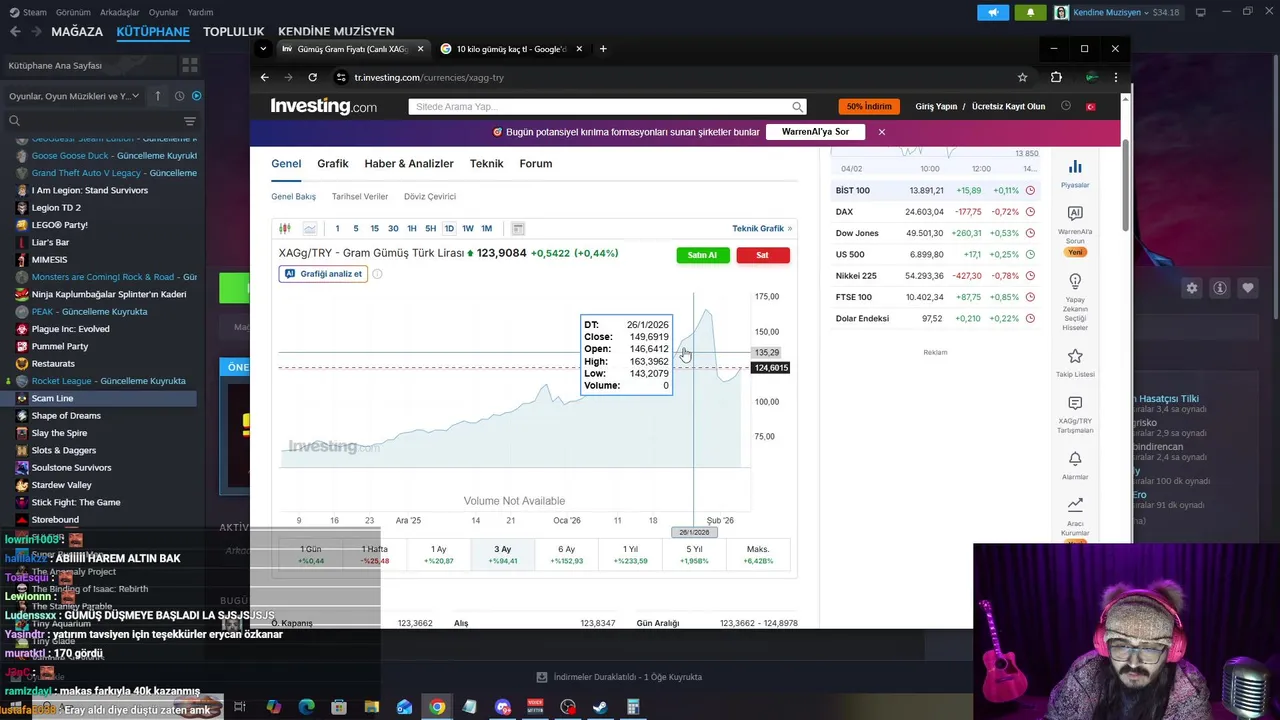This screenshot has width=1280, height=720.
Task: Open Steam TOPLULUK menu
Action: pyautogui.click(x=234, y=32)
